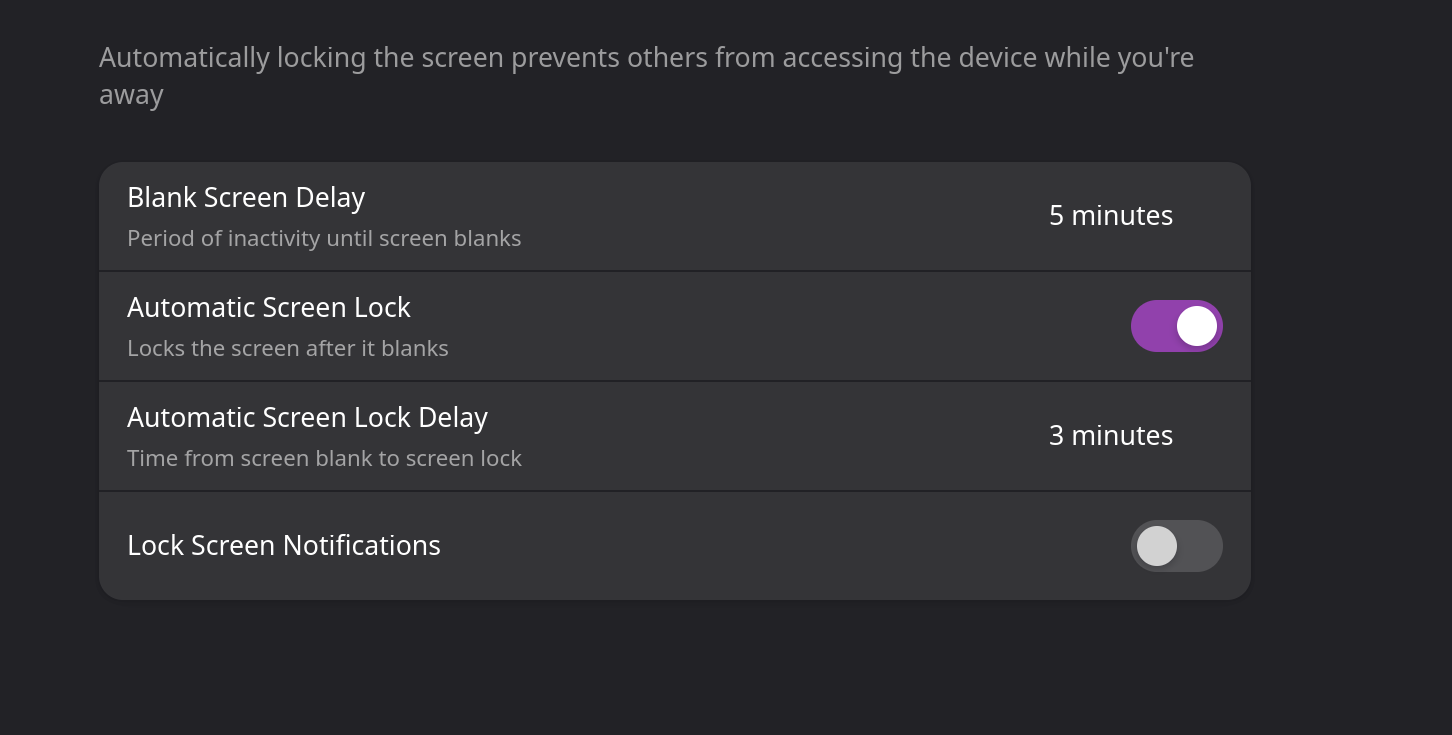Click the 'Locks the screen after it blanks' subtitle
This screenshot has width=1452, height=735.
(288, 349)
